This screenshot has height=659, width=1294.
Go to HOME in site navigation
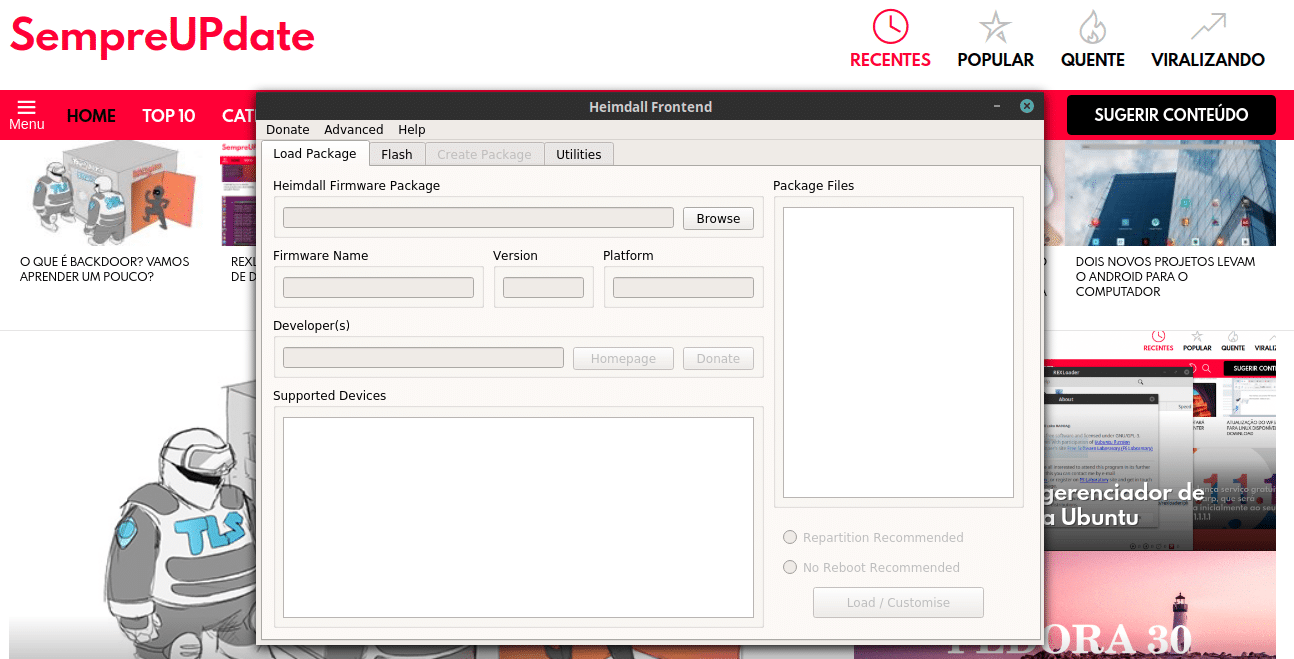91,115
